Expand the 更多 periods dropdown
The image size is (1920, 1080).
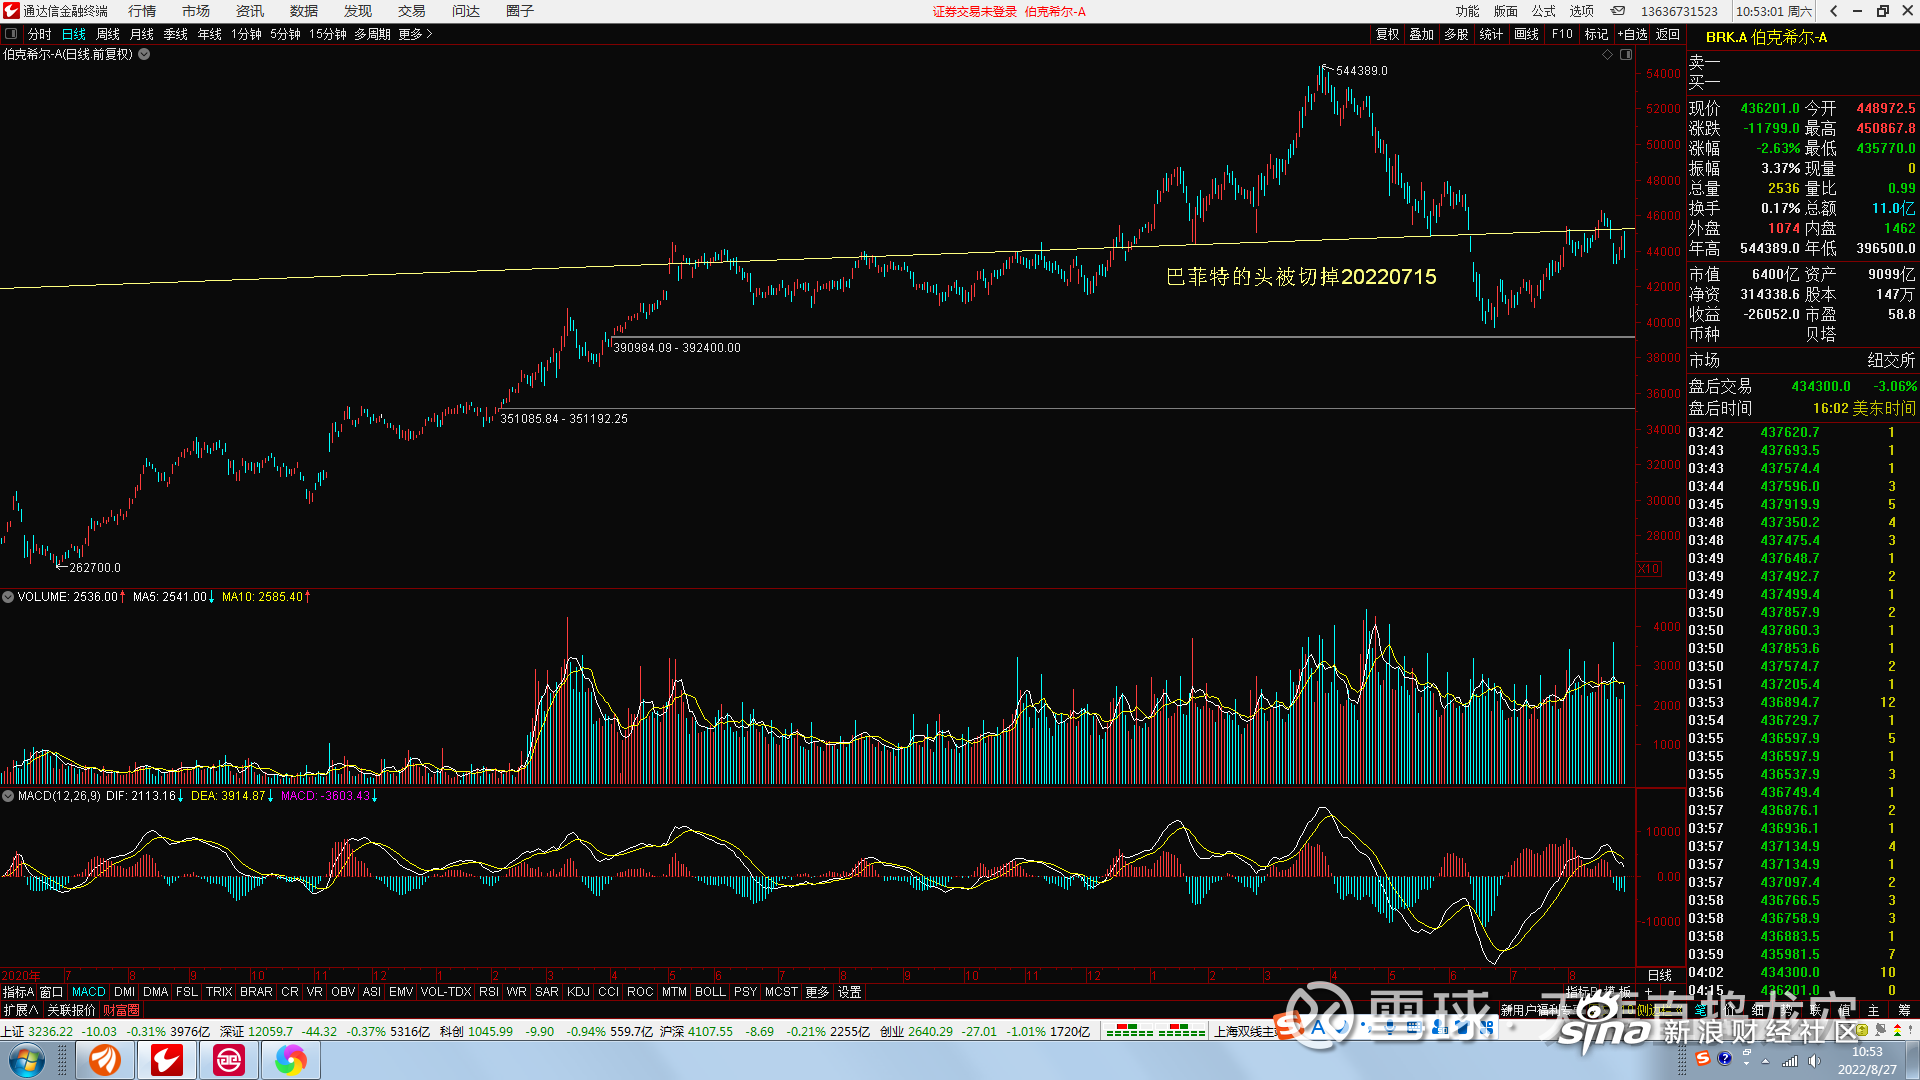pos(415,34)
